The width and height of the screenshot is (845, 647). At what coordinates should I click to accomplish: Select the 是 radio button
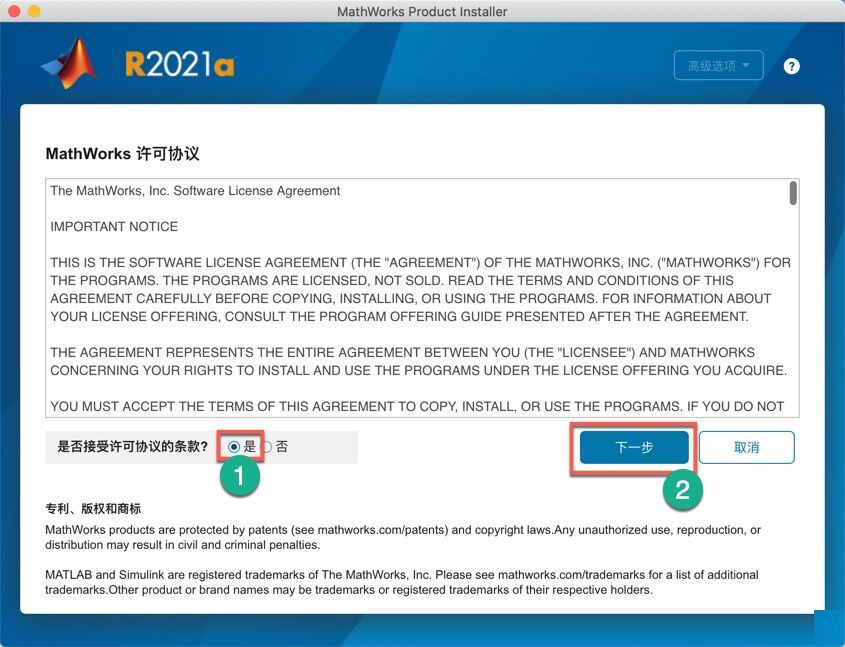[x=234, y=447]
